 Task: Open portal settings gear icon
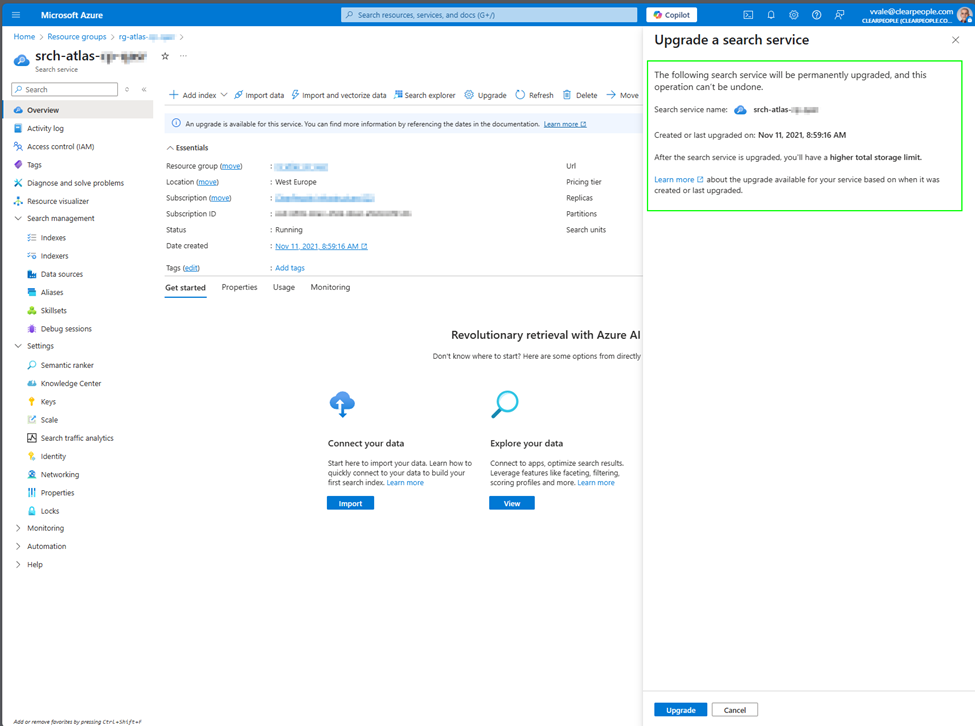(794, 15)
